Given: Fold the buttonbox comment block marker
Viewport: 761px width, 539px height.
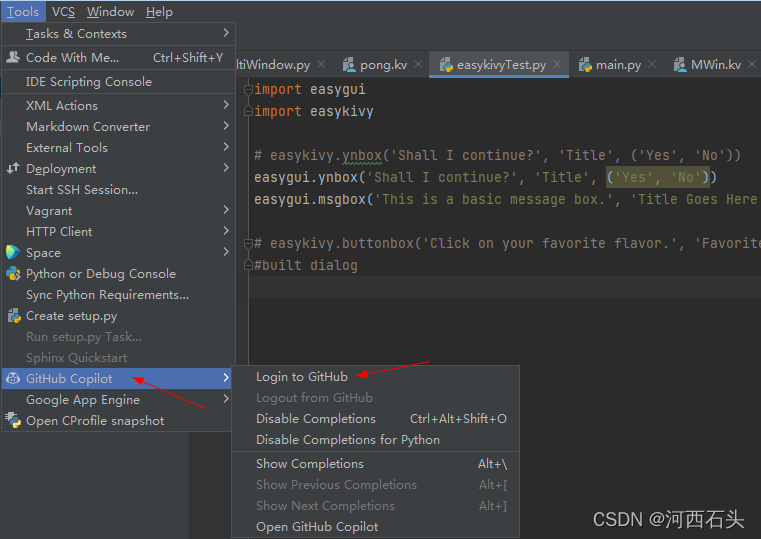Looking at the screenshot, I should click(248, 243).
